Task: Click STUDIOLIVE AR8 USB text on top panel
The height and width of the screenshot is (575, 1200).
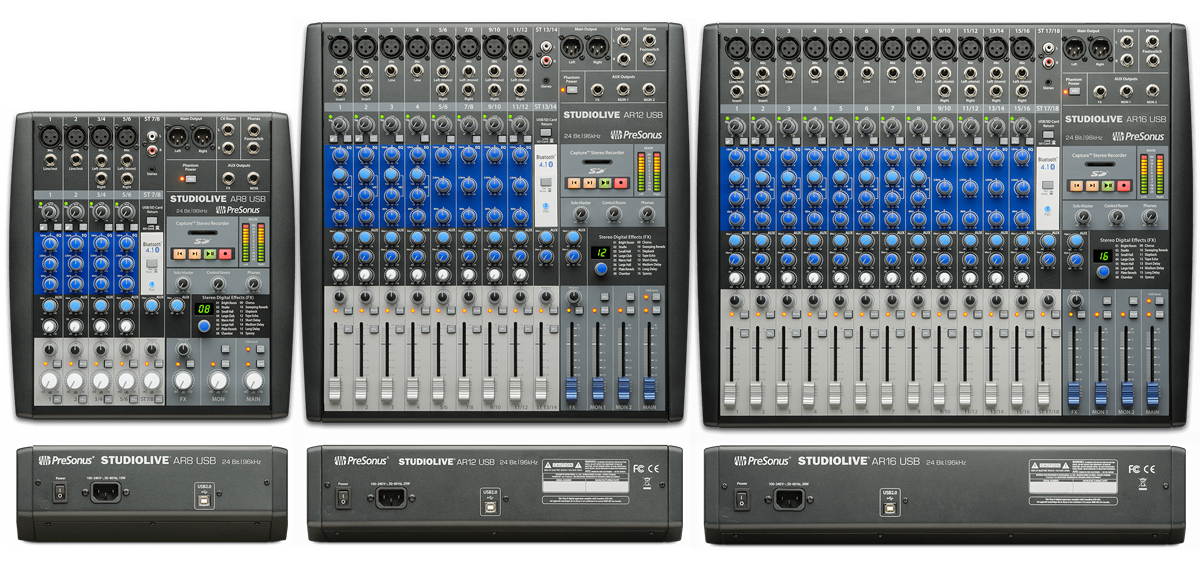Action: click(x=218, y=199)
